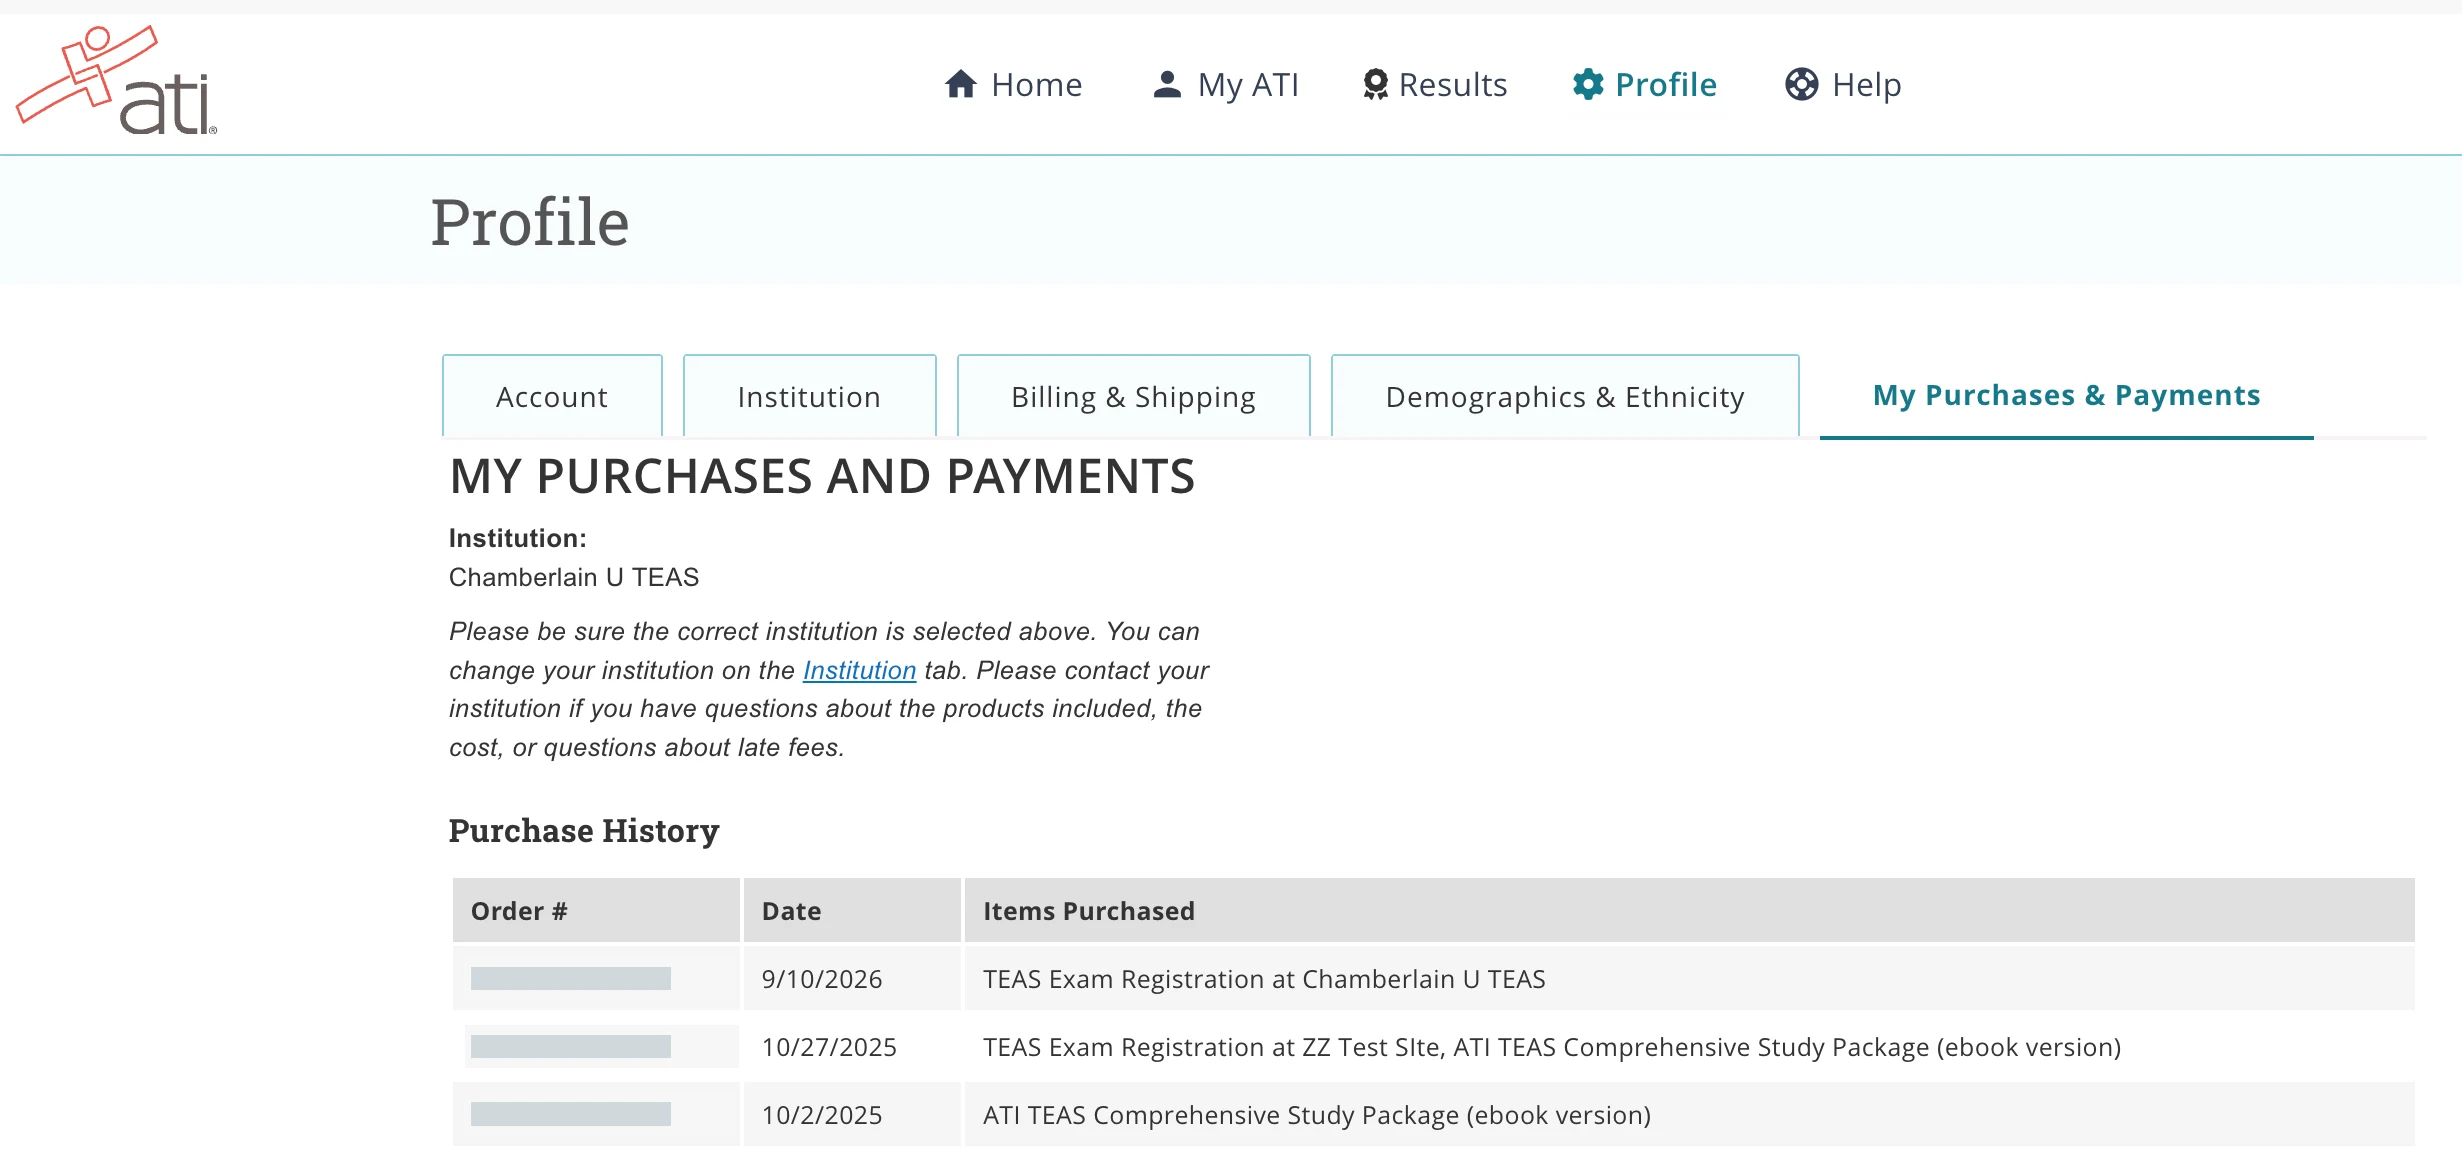Screen dimensions: 2462x1150
Task: Select the My Purchases & Payments tab
Action: pyautogui.click(x=2066, y=395)
